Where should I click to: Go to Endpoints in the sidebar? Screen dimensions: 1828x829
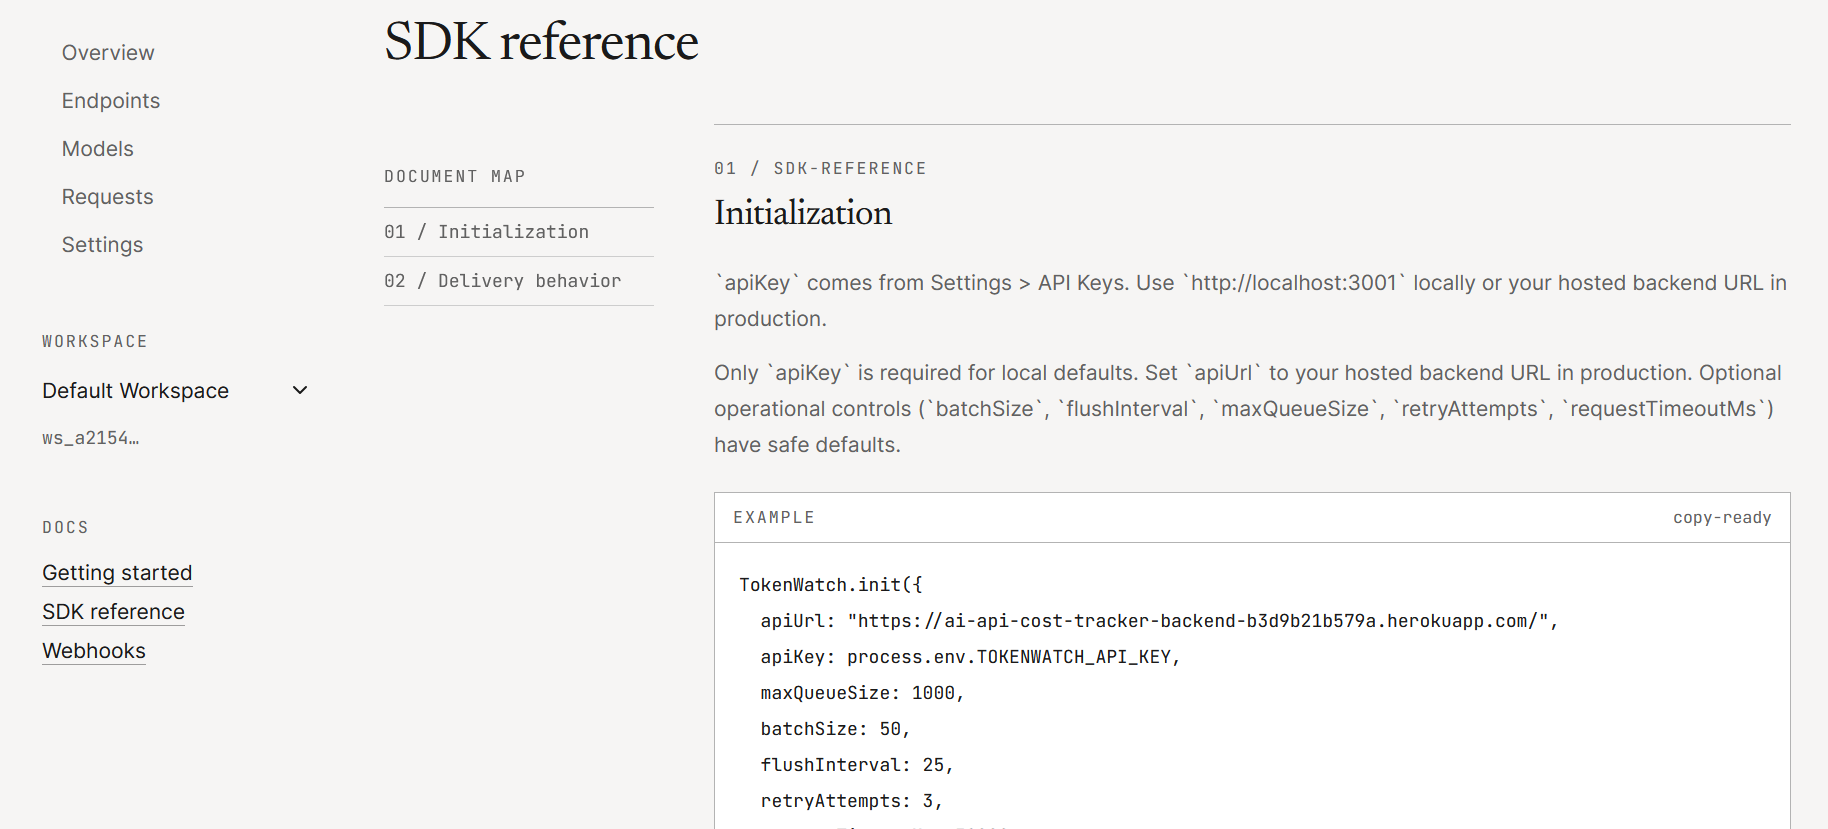coord(111,101)
